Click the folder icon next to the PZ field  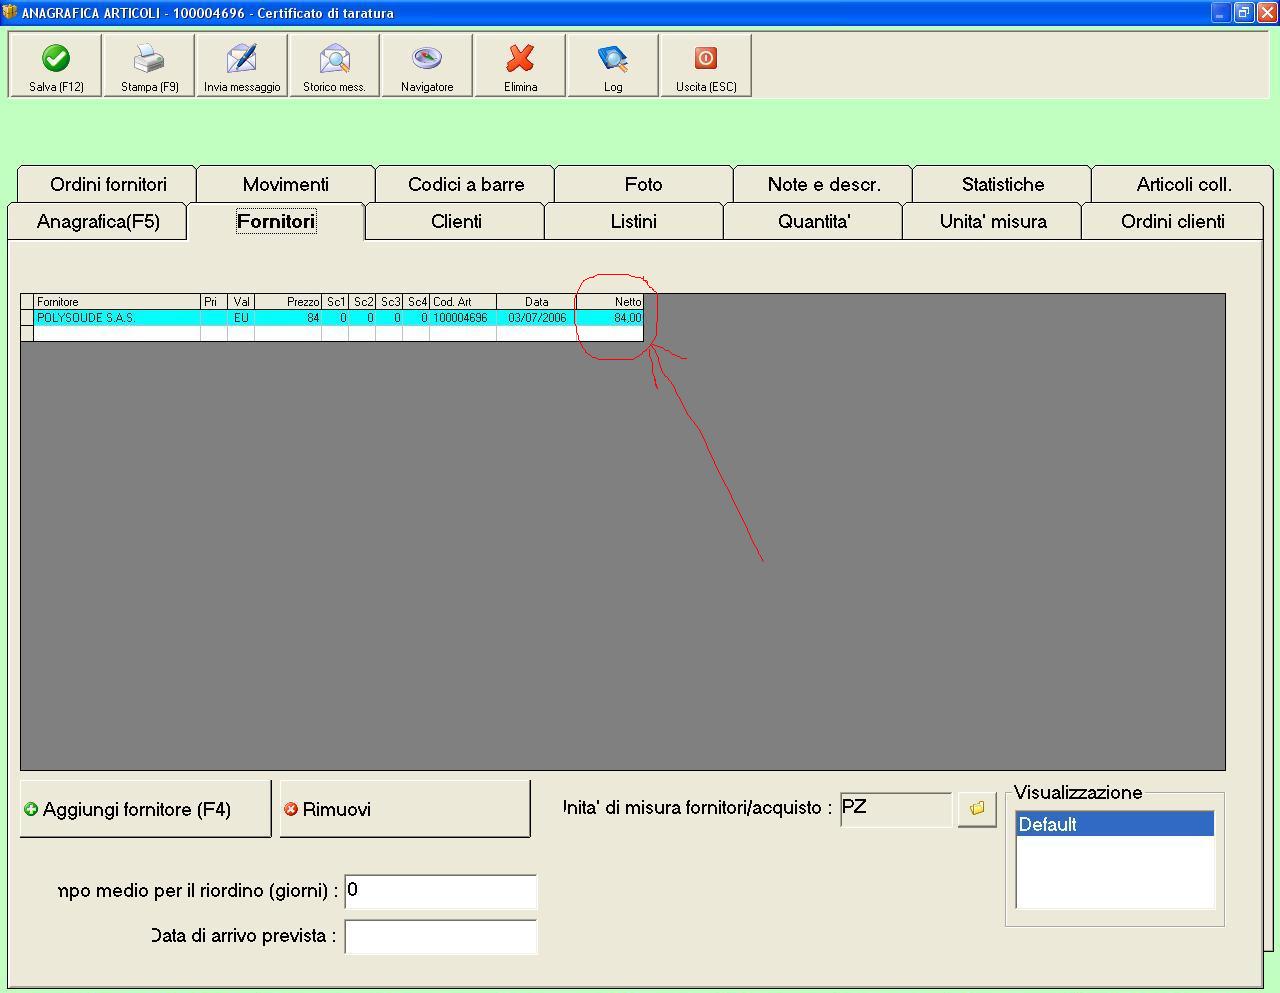click(x=977, y=809)
